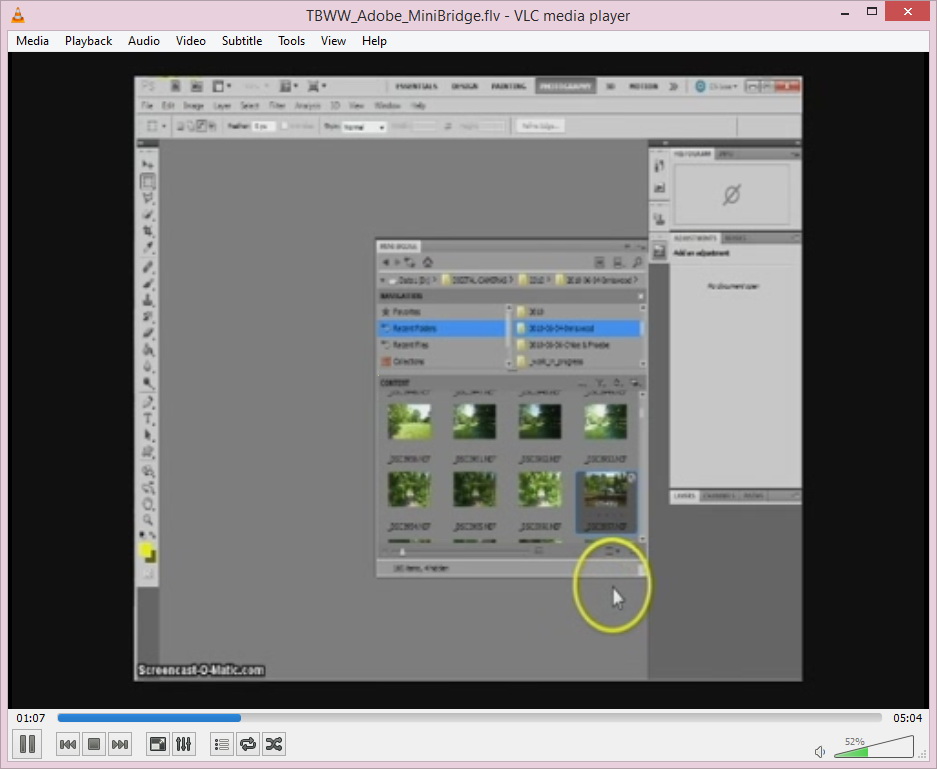
Task: Open the View menu
Action: pos(333,41)
